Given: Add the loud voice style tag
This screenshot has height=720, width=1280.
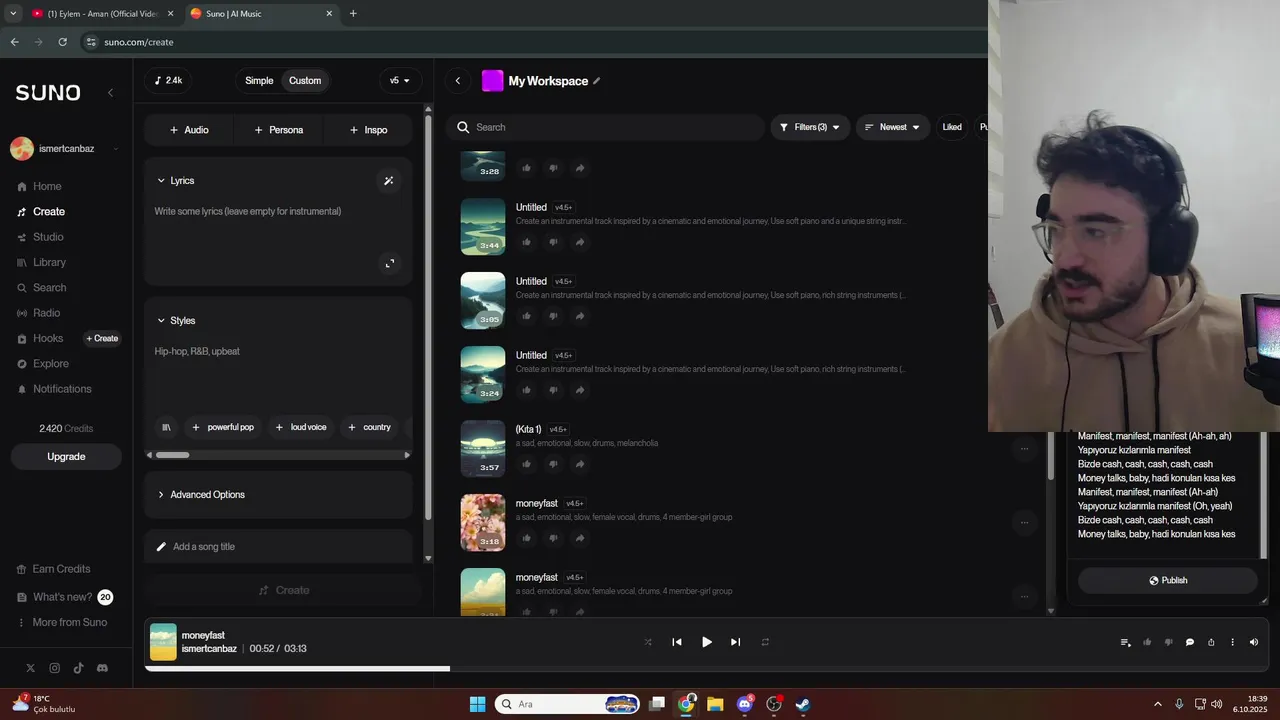Looking at the screenshot, I should pos(301,427).
